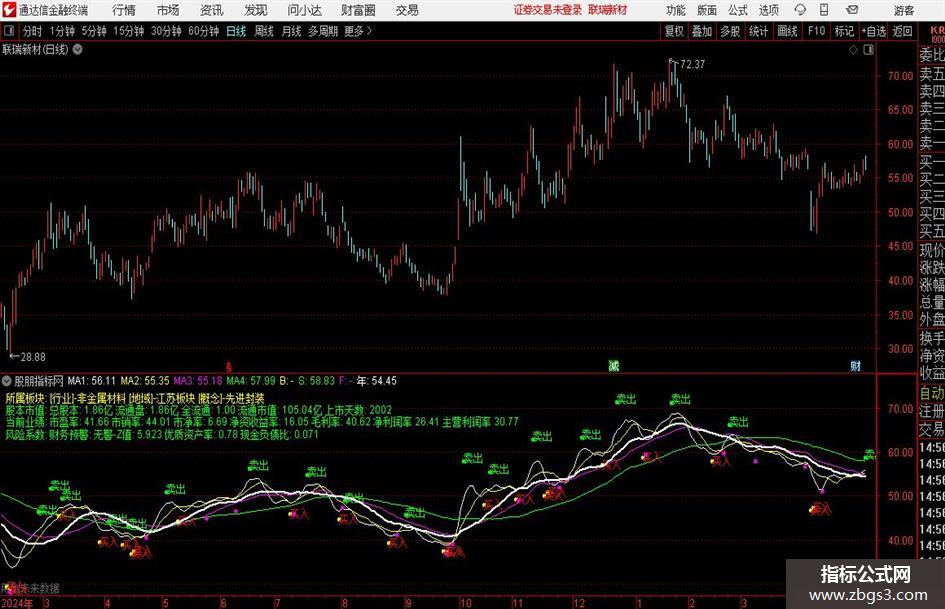Click the 2024年 year label on the time axis
This screenshot has width=945, height=609.
pos(17,603)
